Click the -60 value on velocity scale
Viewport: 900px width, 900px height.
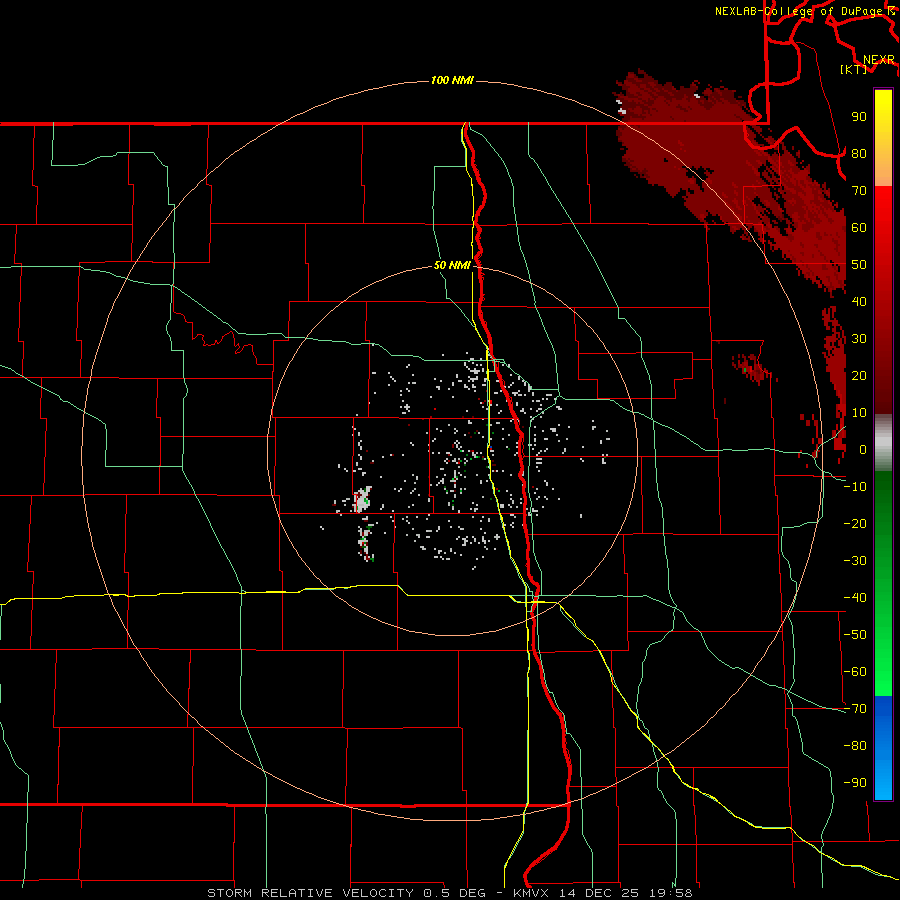[855, 672]
